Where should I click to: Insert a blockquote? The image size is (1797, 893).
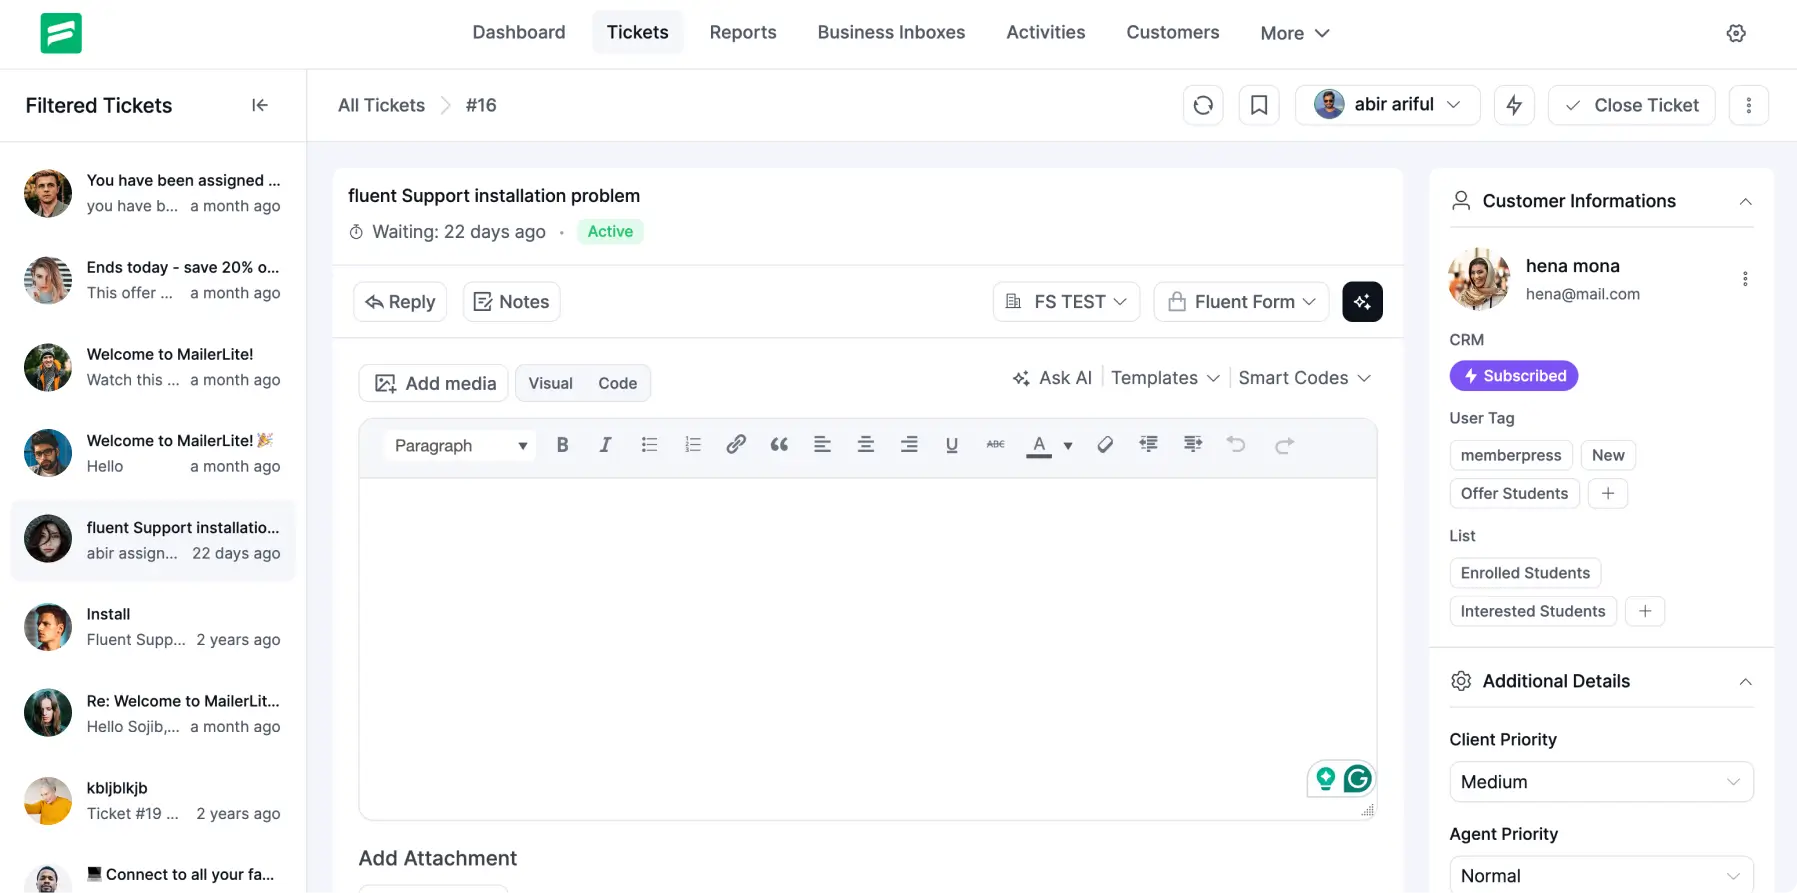(x=779, y=445)
